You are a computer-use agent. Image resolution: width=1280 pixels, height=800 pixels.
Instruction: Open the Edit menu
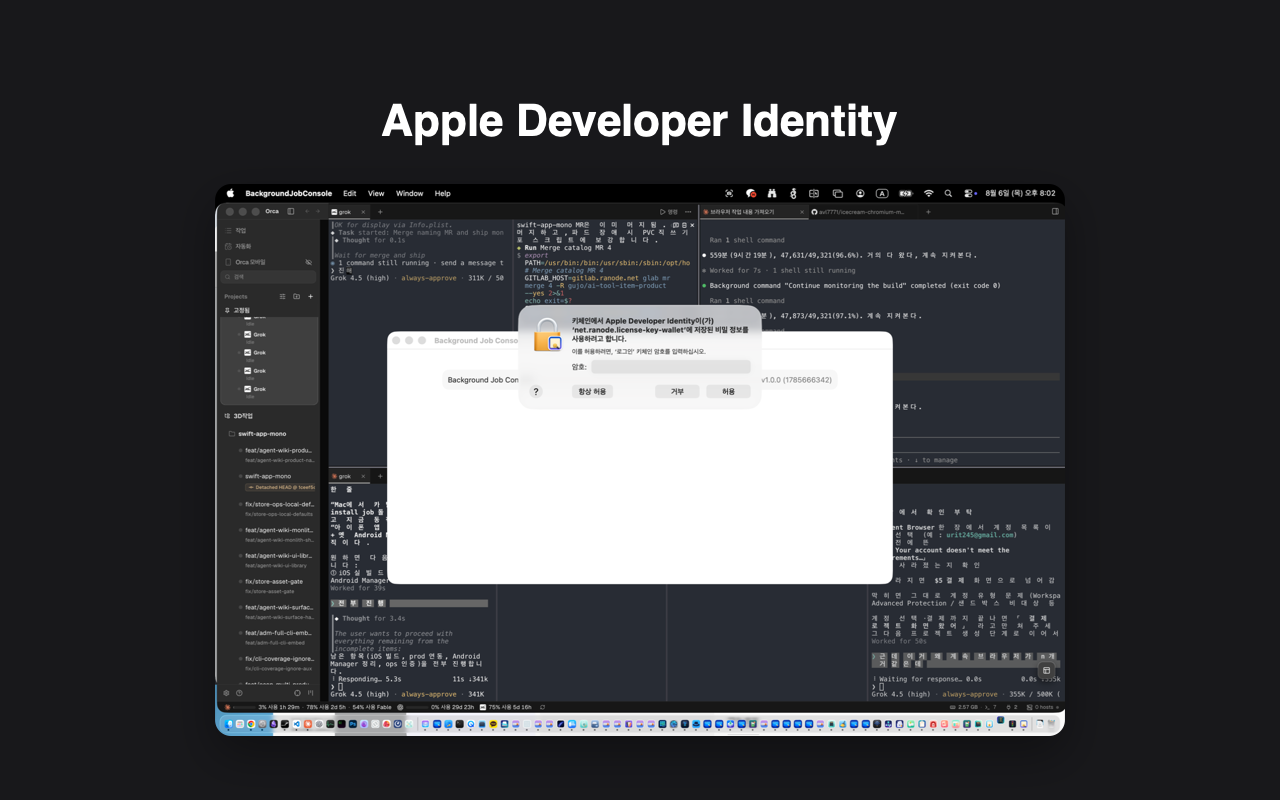(x=350, y=193)
